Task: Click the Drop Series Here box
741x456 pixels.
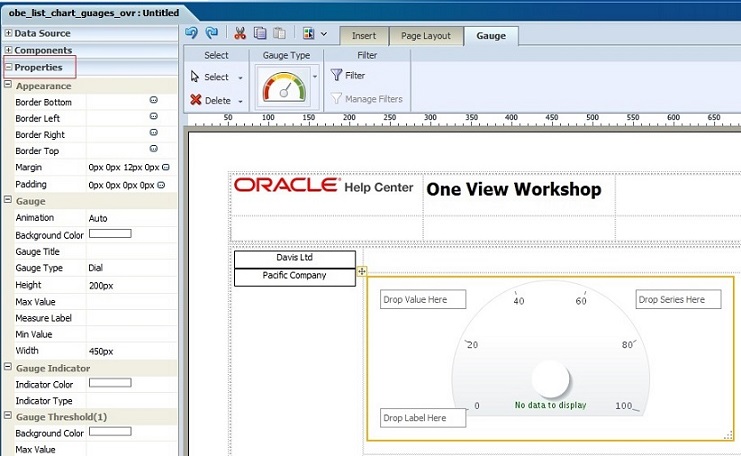Action: [678, 300]
